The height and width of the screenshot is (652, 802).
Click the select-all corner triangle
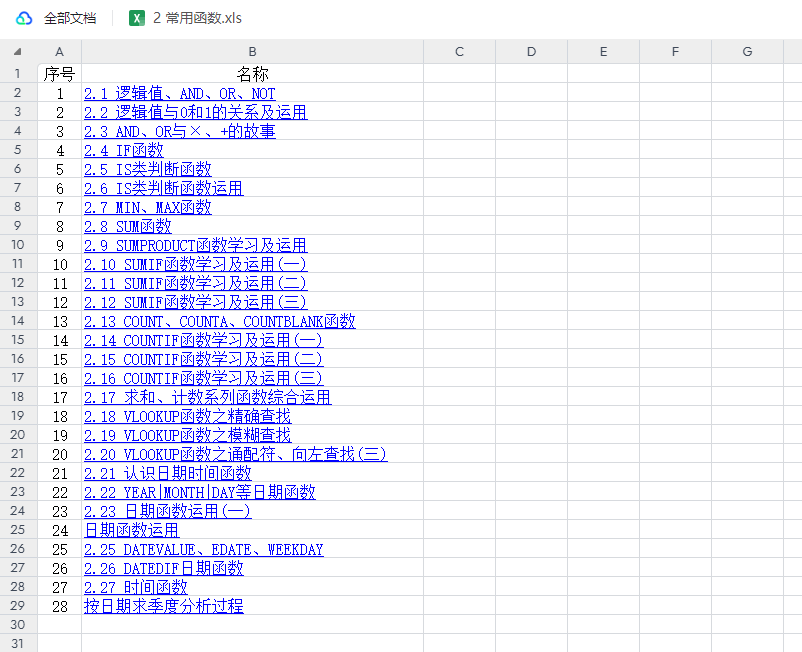click(x=18, y=52)
